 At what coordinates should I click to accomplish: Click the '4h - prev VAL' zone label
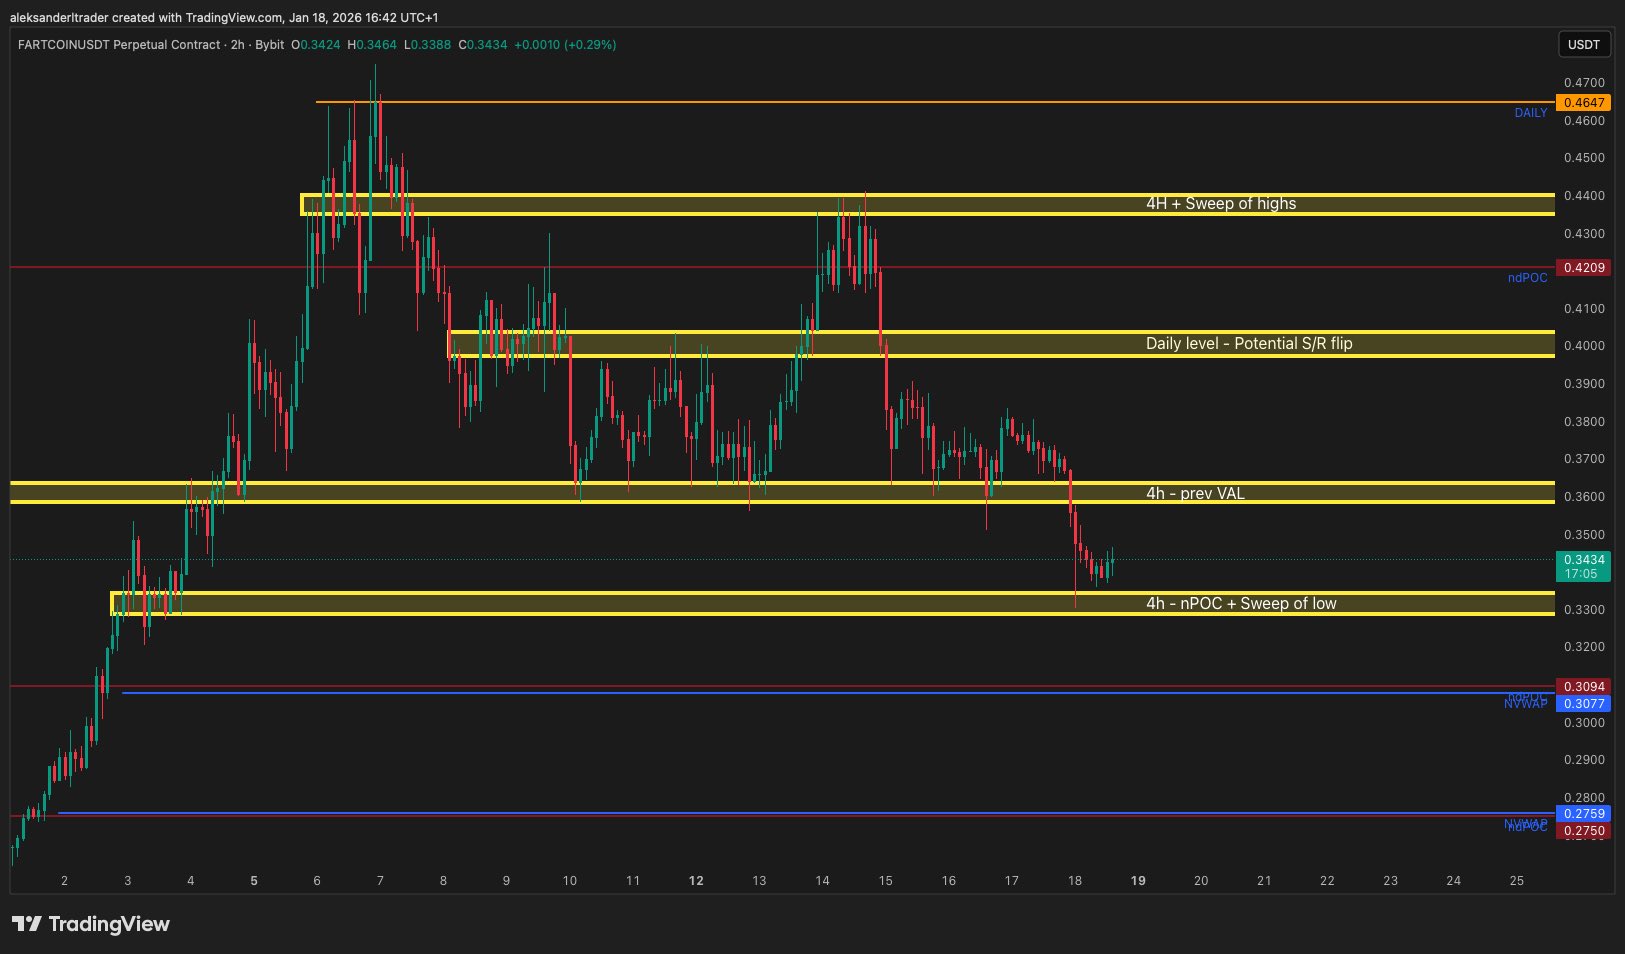point(1195,494)
